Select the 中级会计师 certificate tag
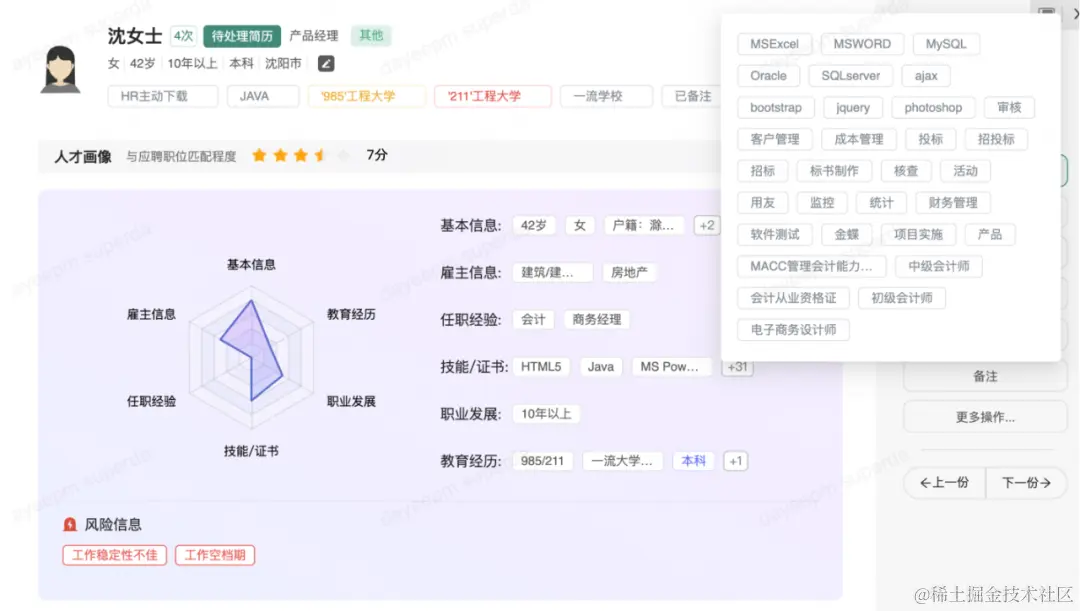 click(941, 266)
